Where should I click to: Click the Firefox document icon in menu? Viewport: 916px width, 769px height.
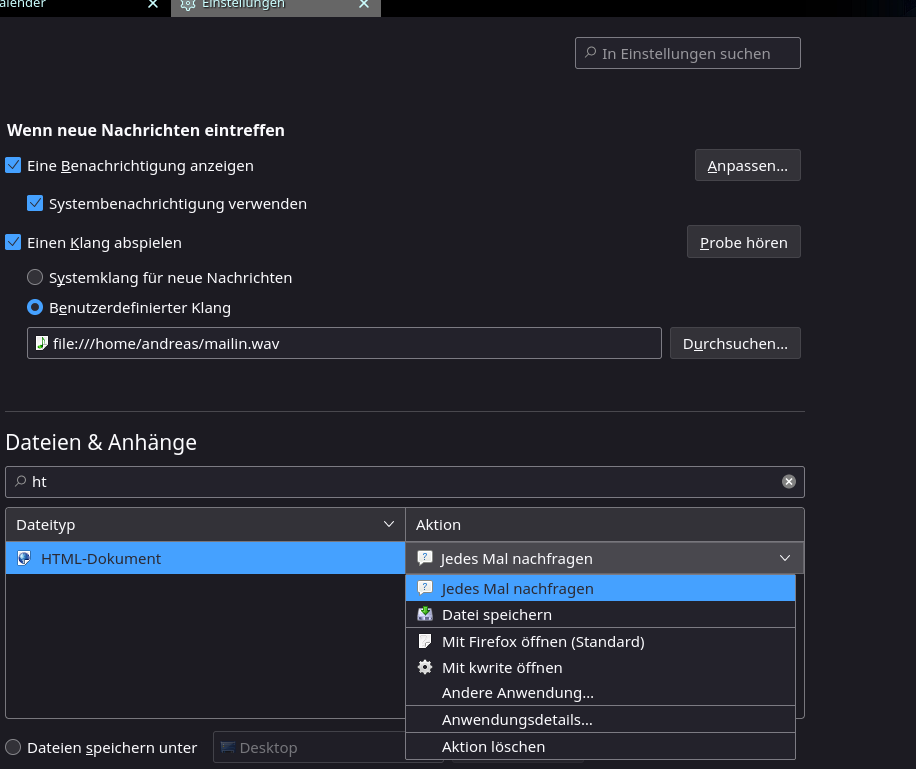[425, 641]
